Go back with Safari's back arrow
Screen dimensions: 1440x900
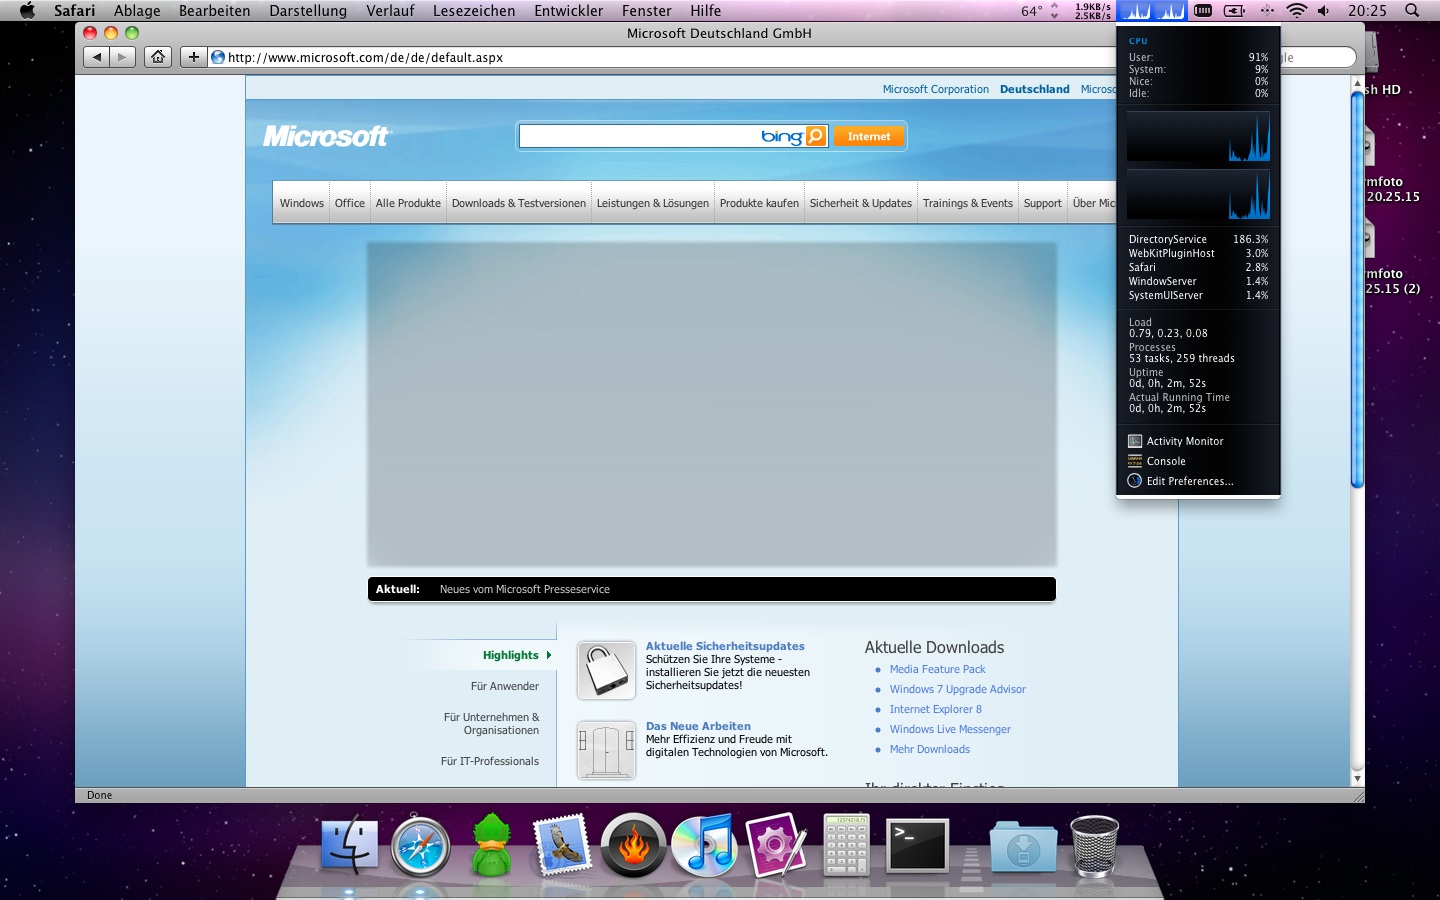[97, 57]
